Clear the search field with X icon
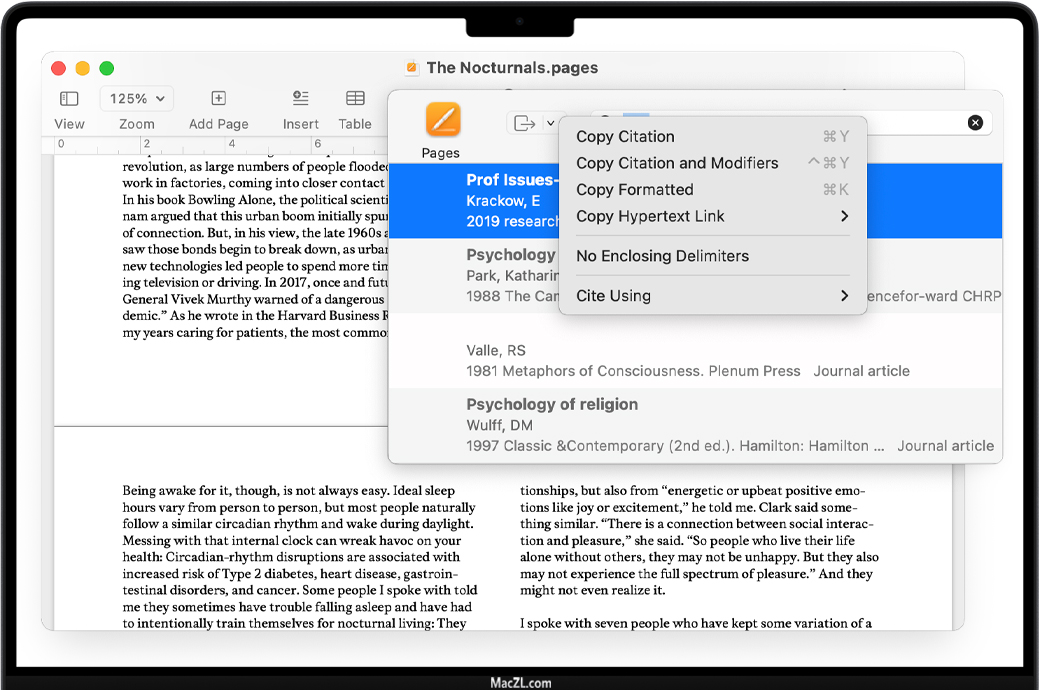This screenshot has height=690, width=1040. (x=975, y=123)
